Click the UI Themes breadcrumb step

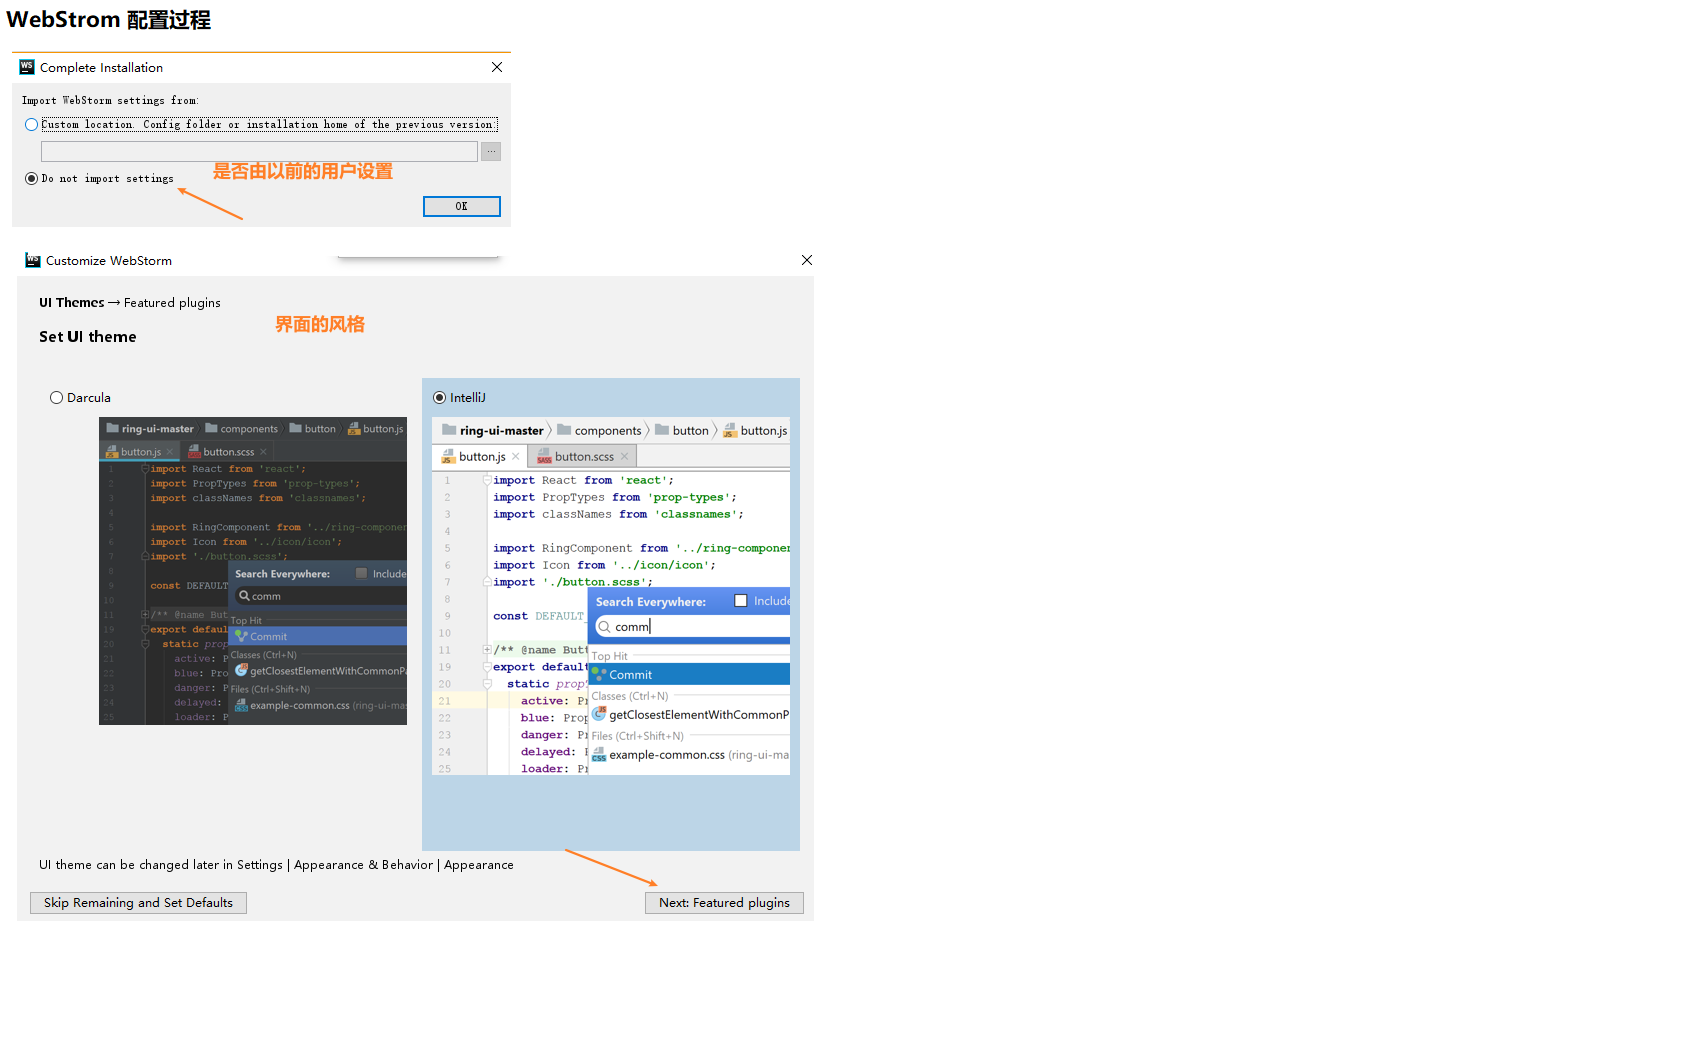click(72, 303)
